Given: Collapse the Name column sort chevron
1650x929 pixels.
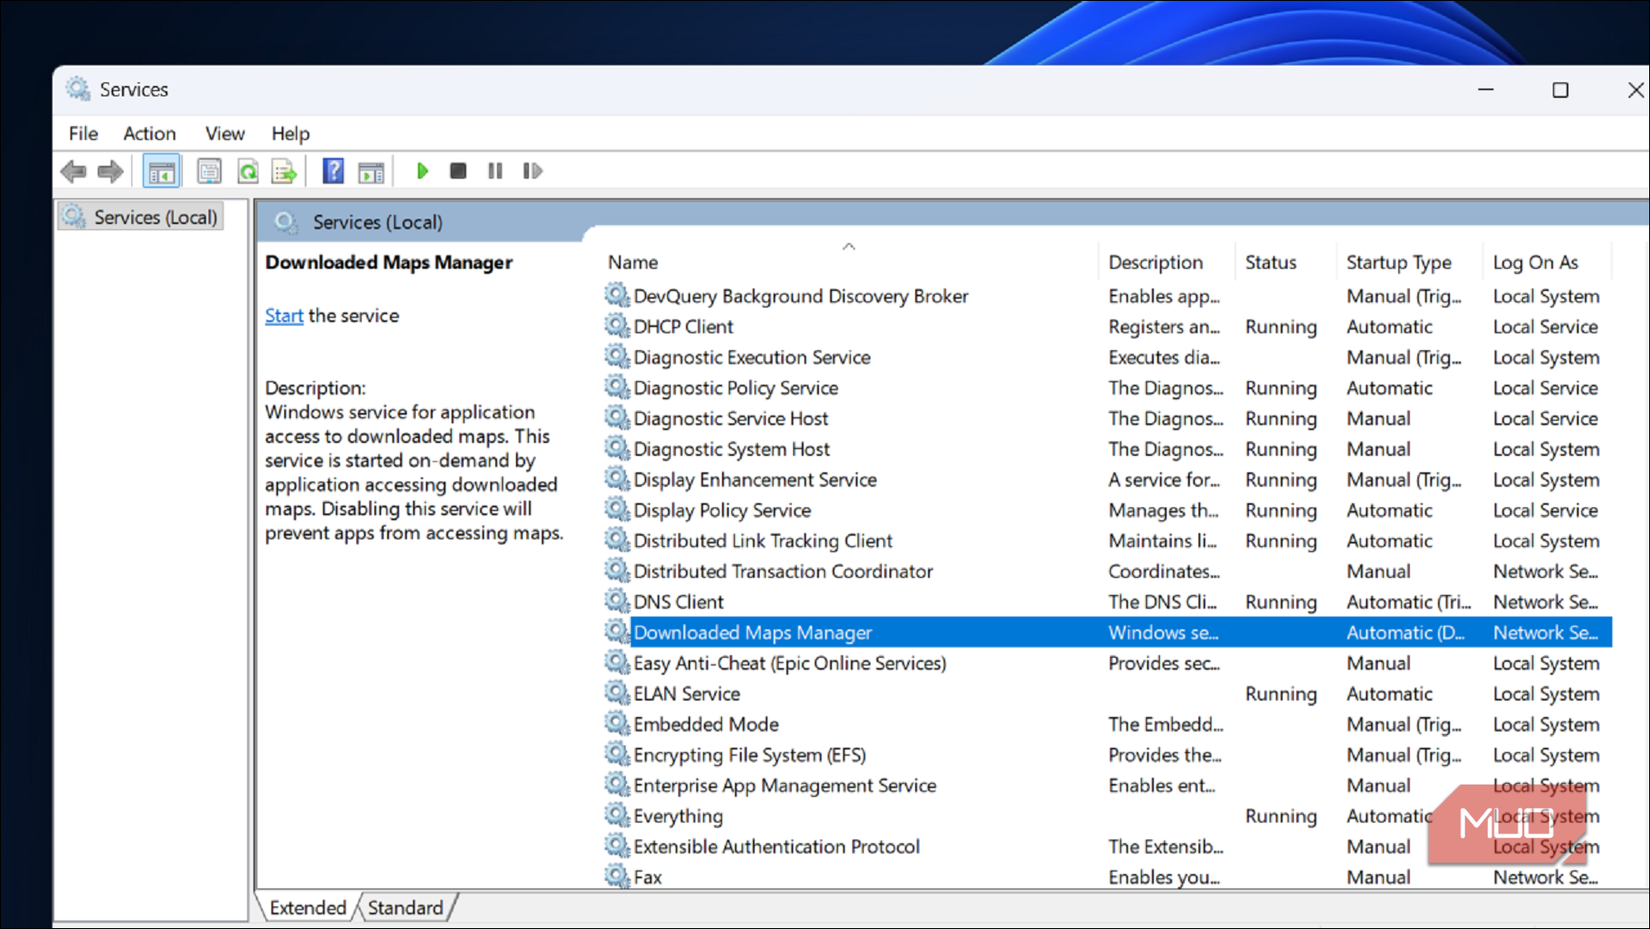Looking at the screenshot, I should (x=849, y=245).
